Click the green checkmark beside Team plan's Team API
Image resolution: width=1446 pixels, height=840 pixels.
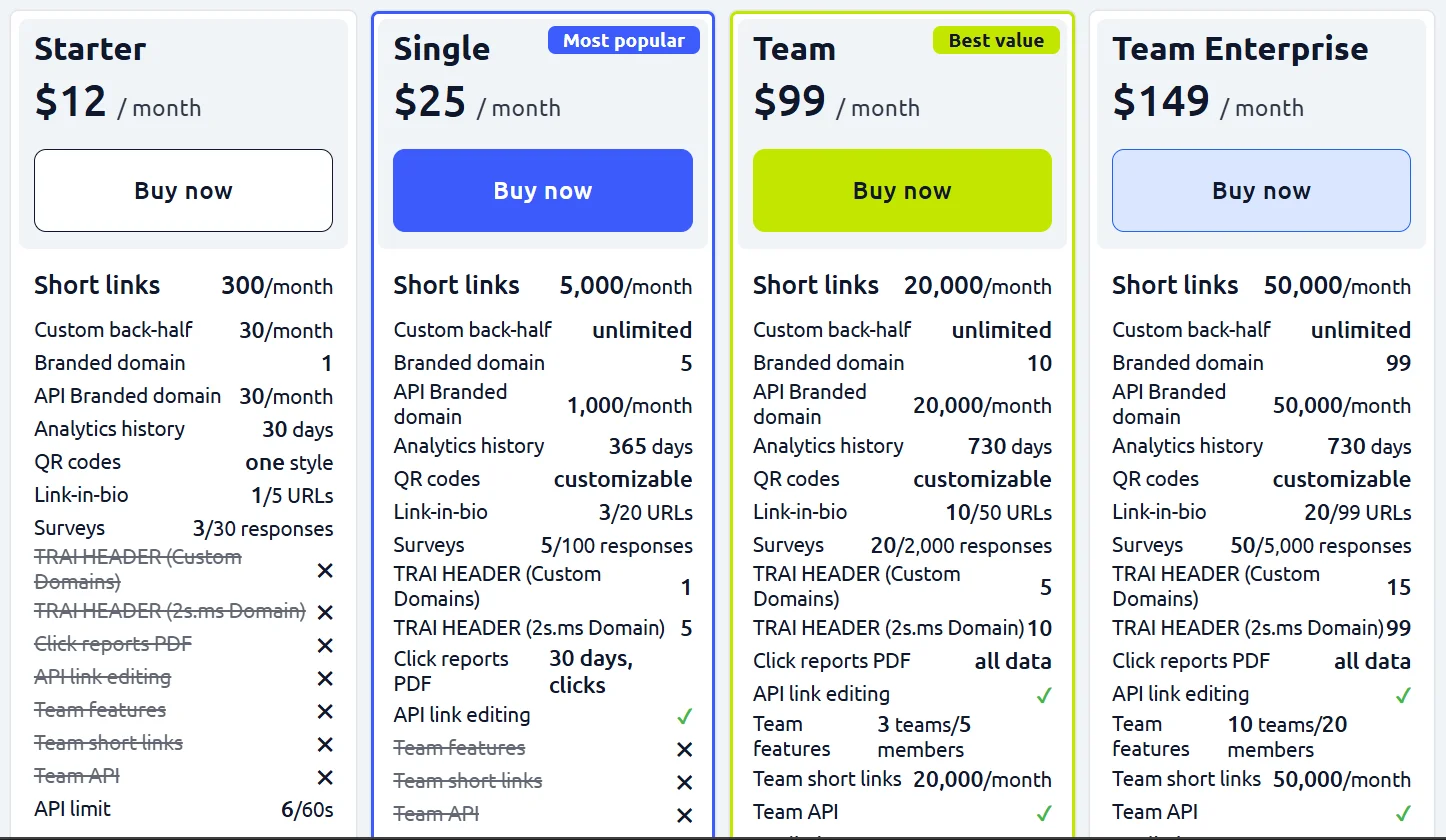[x=1044, y=813]
